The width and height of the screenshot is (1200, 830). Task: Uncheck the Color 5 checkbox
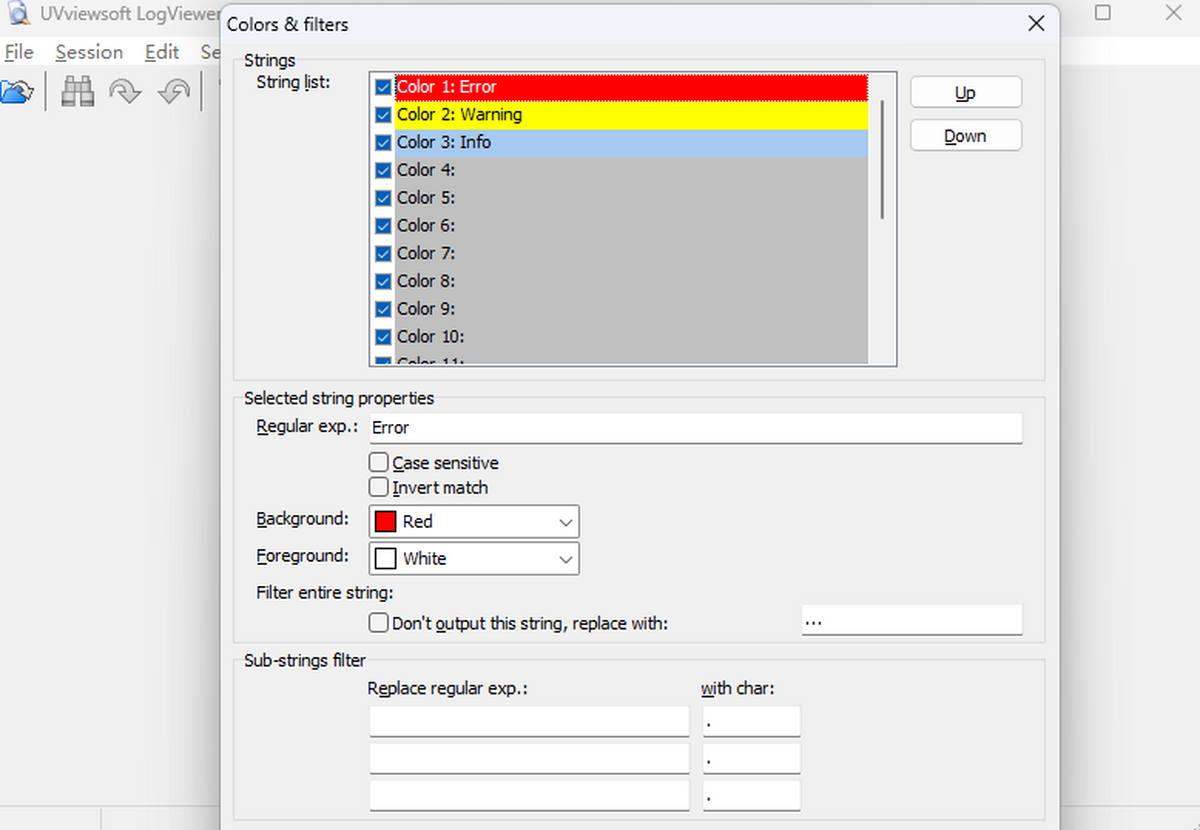coord(383,198)
